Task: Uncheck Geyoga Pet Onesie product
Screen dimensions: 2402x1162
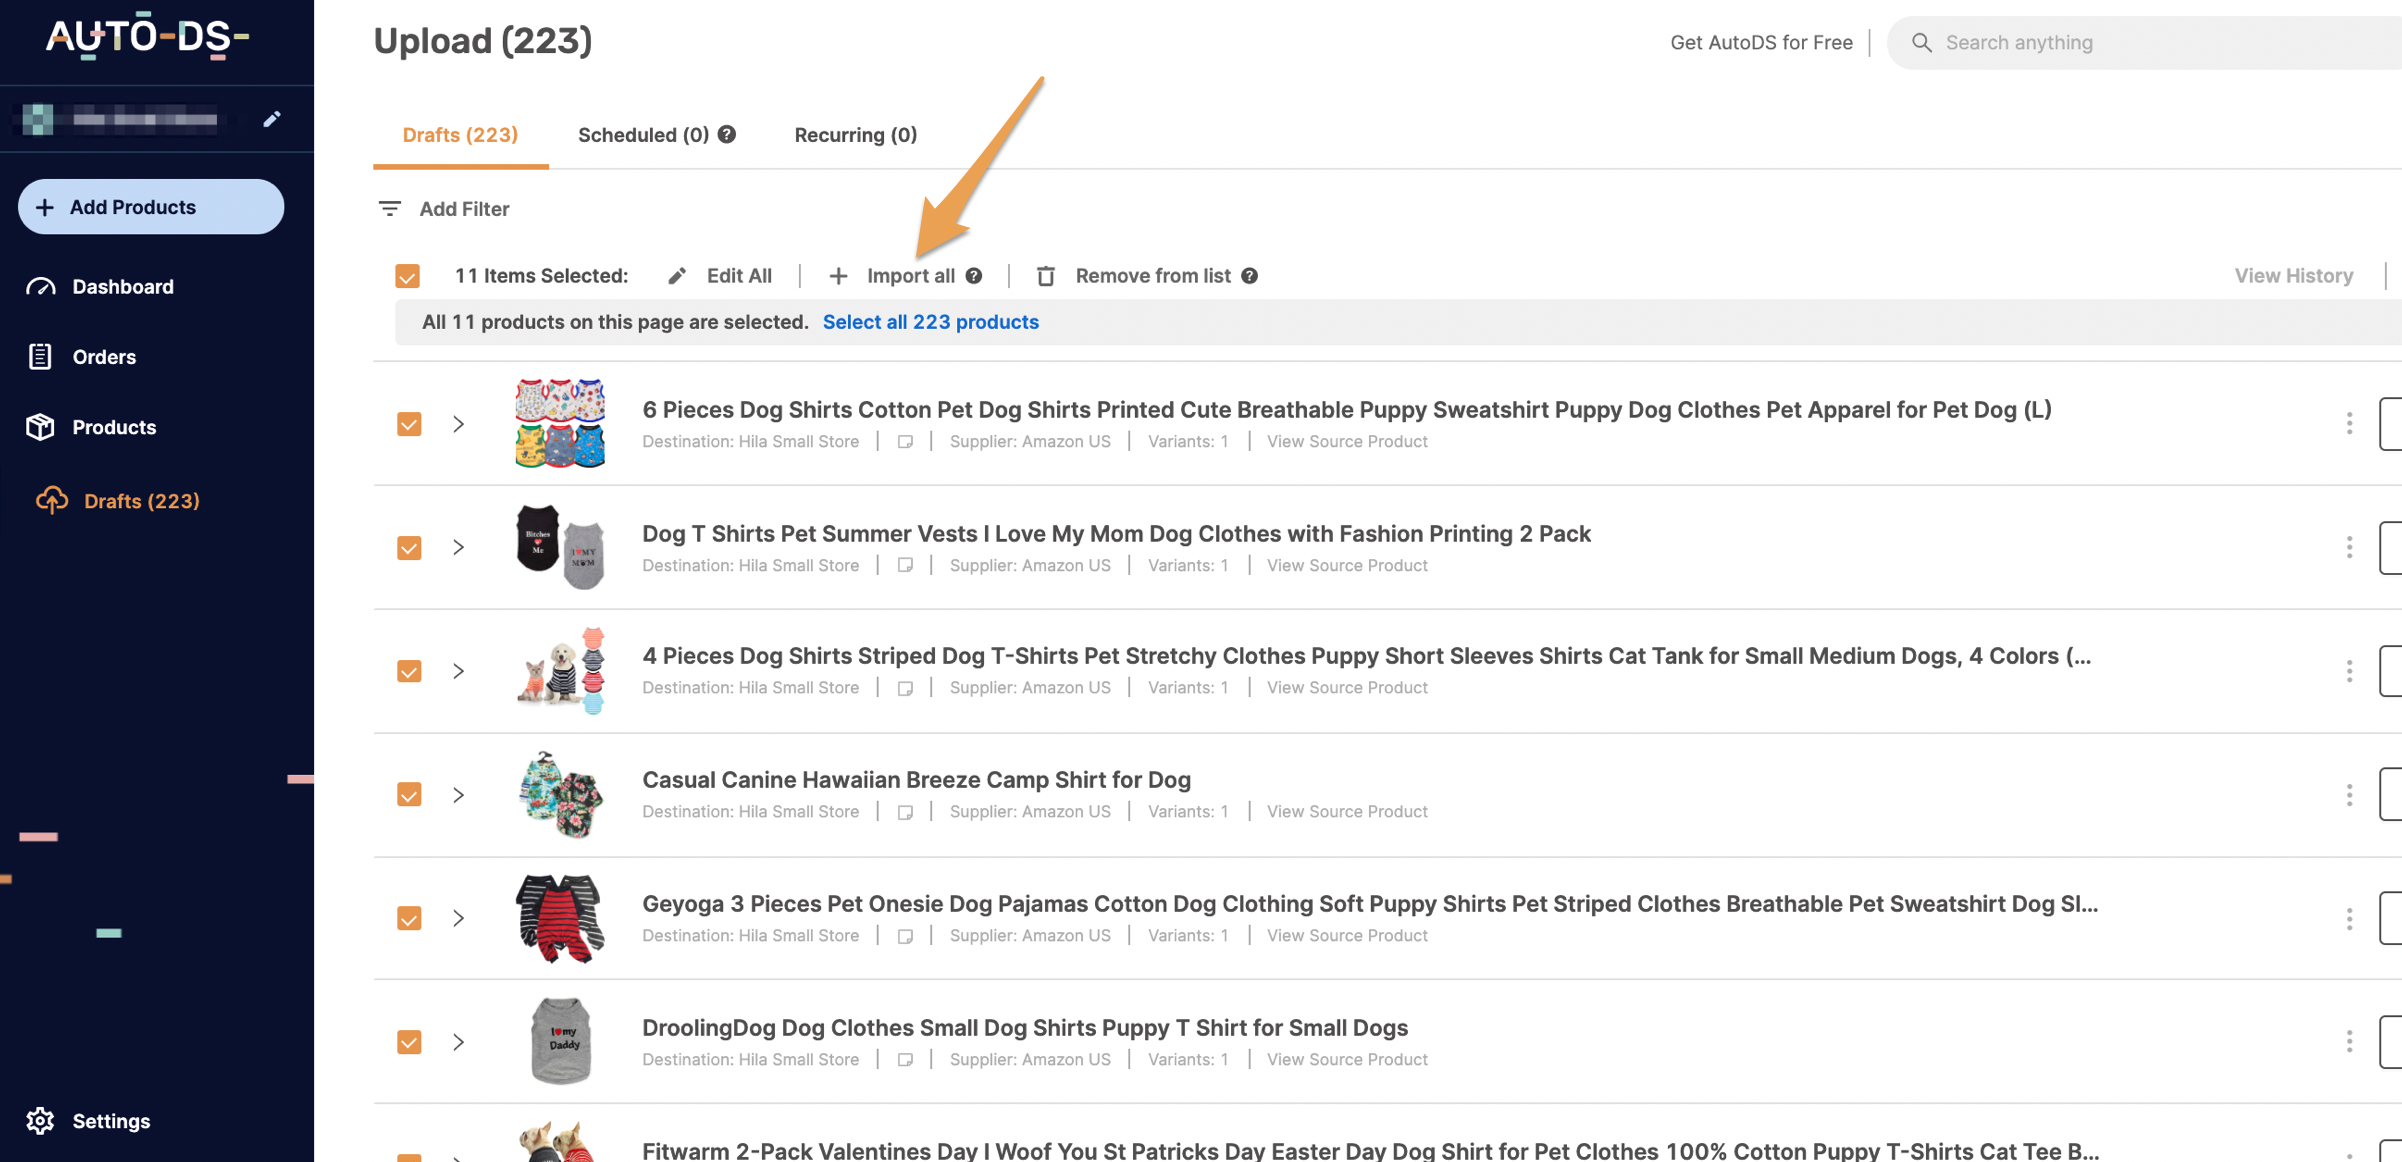Action: coord(409,919)
